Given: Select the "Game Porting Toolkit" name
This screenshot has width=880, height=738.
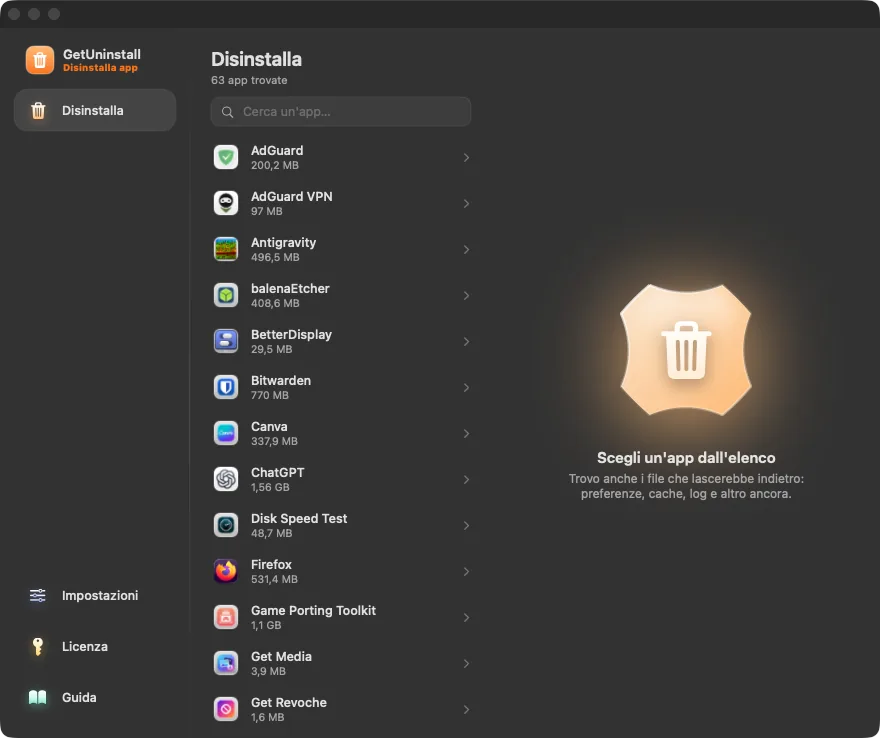Looking at the screenshot, I should pos(314,611).
